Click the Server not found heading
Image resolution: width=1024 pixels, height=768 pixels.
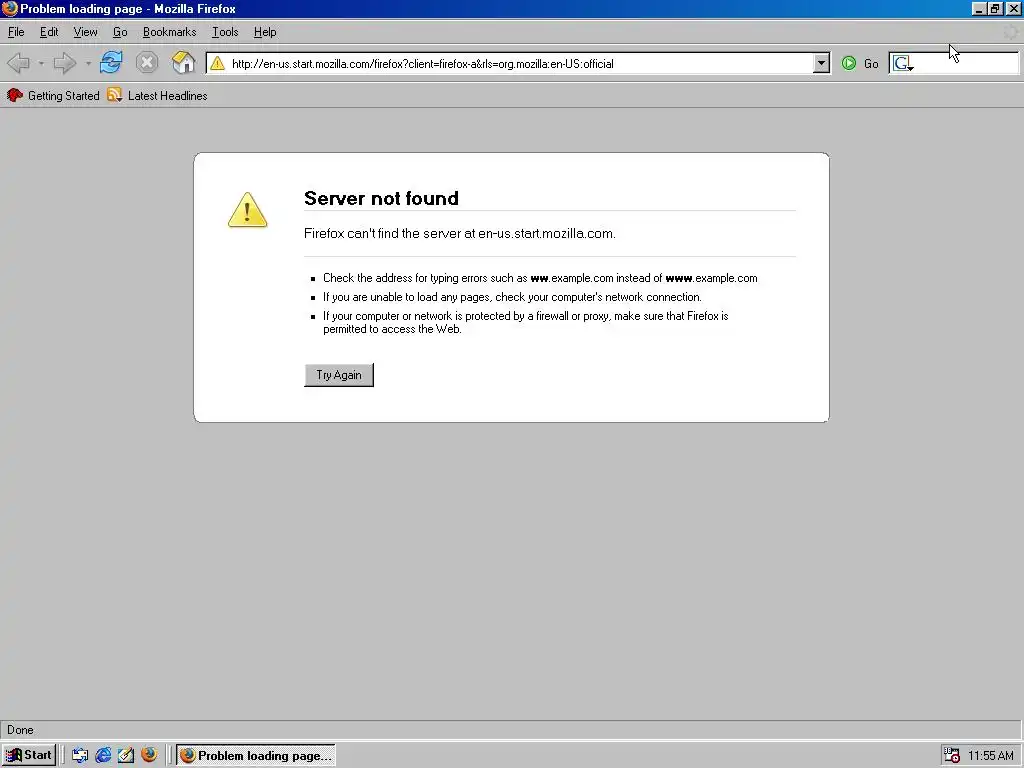coord(381,198)
